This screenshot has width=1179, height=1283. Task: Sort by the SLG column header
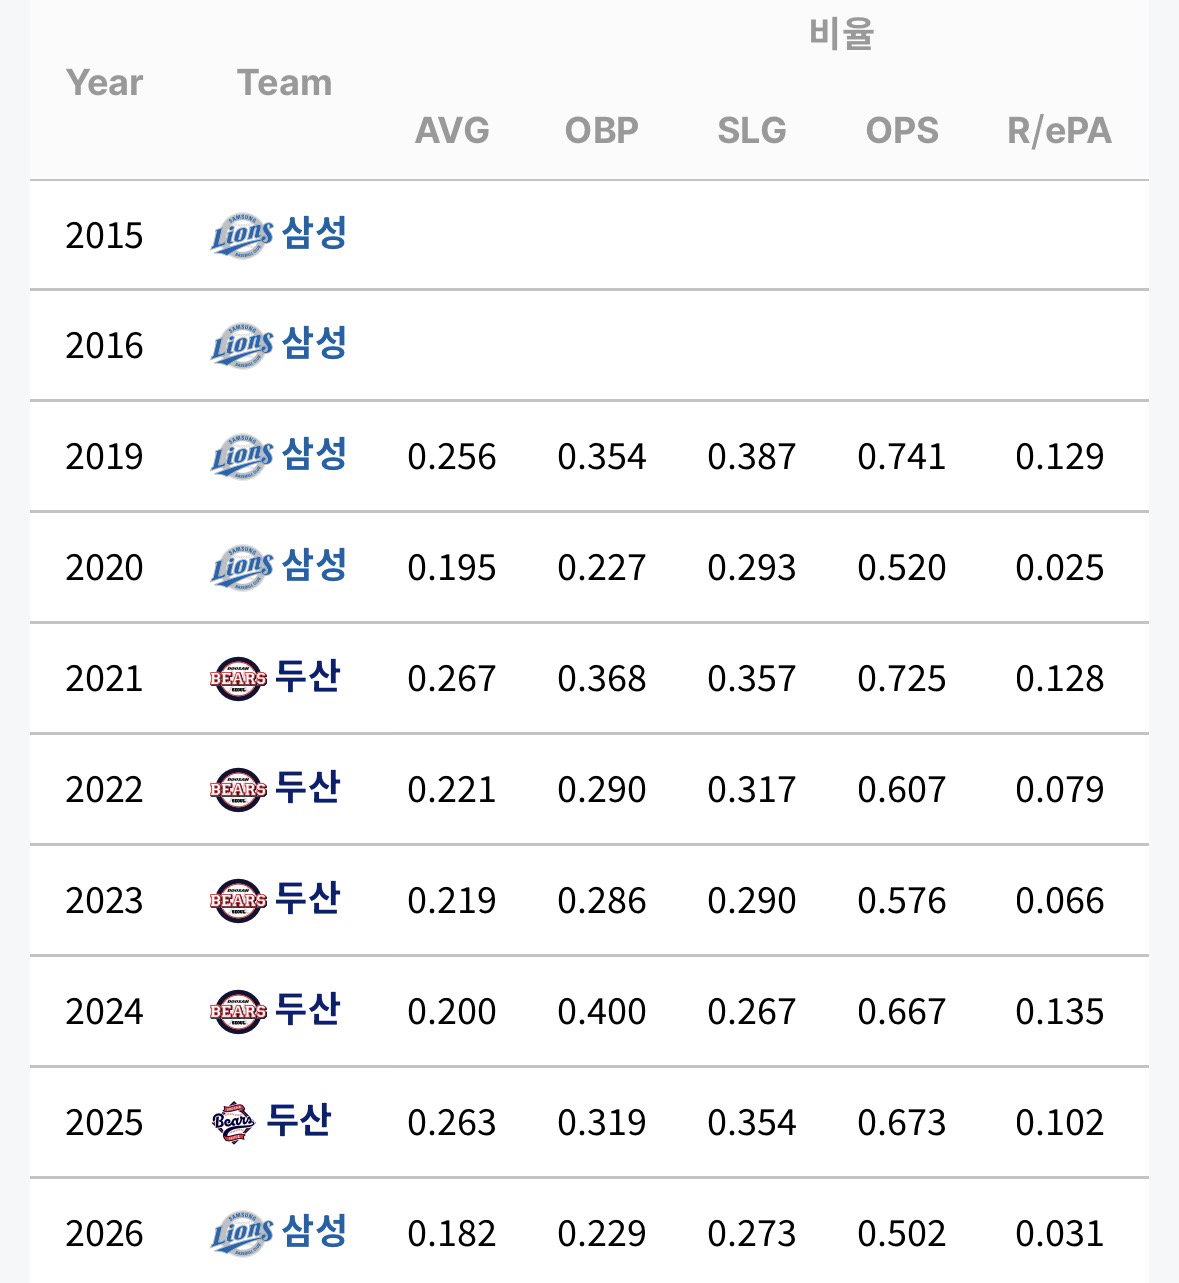(752, 131)
